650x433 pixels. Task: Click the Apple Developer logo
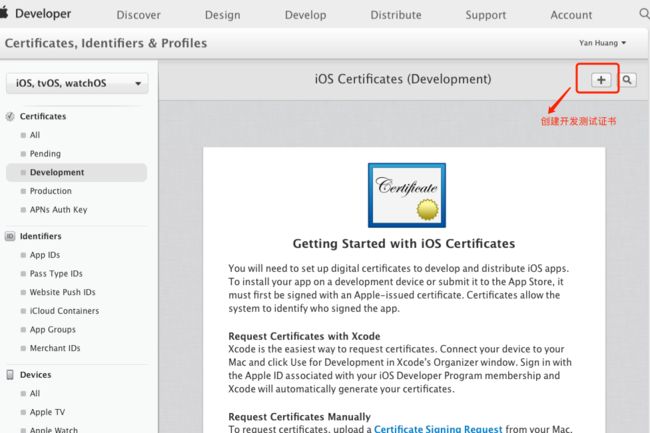coord(36,14)
